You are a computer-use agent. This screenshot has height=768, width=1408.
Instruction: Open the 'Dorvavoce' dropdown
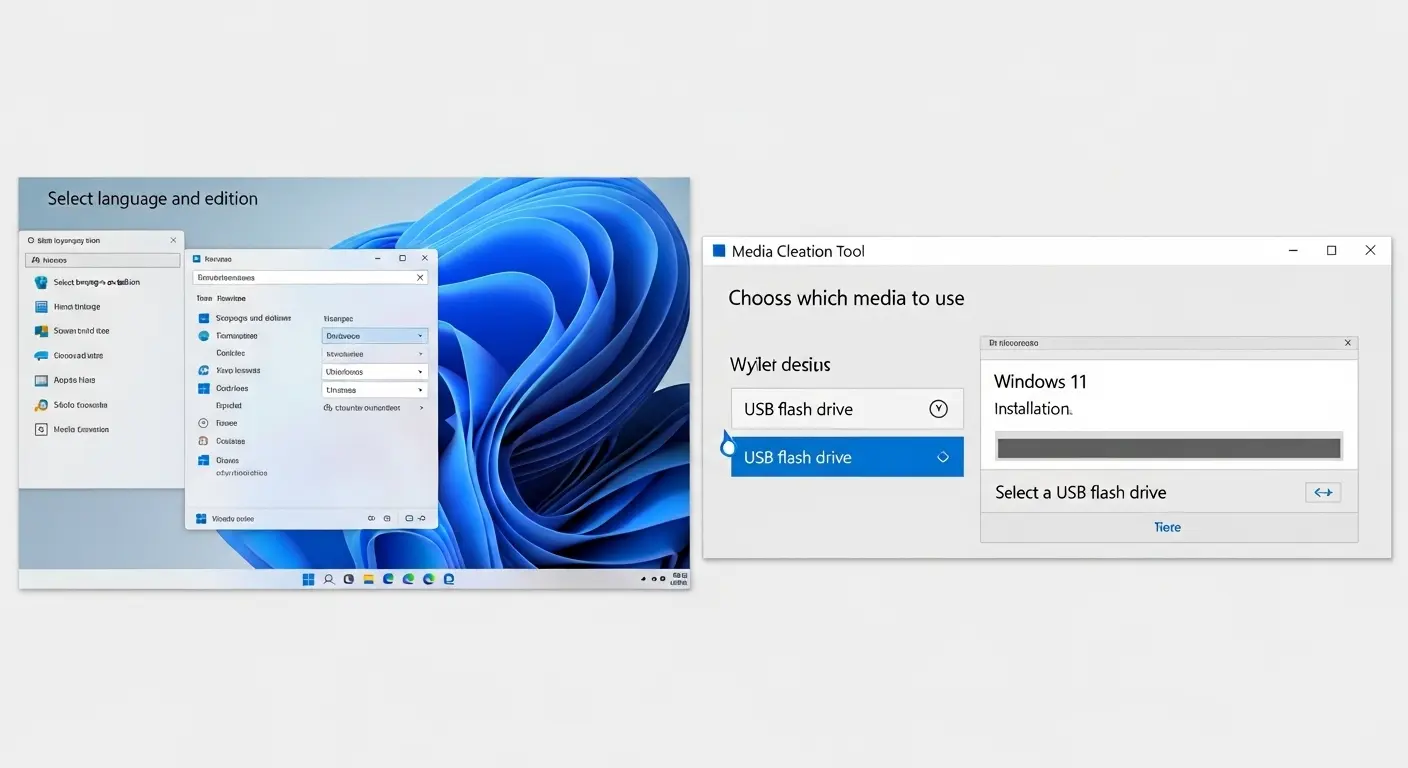[x=375, y=336]
